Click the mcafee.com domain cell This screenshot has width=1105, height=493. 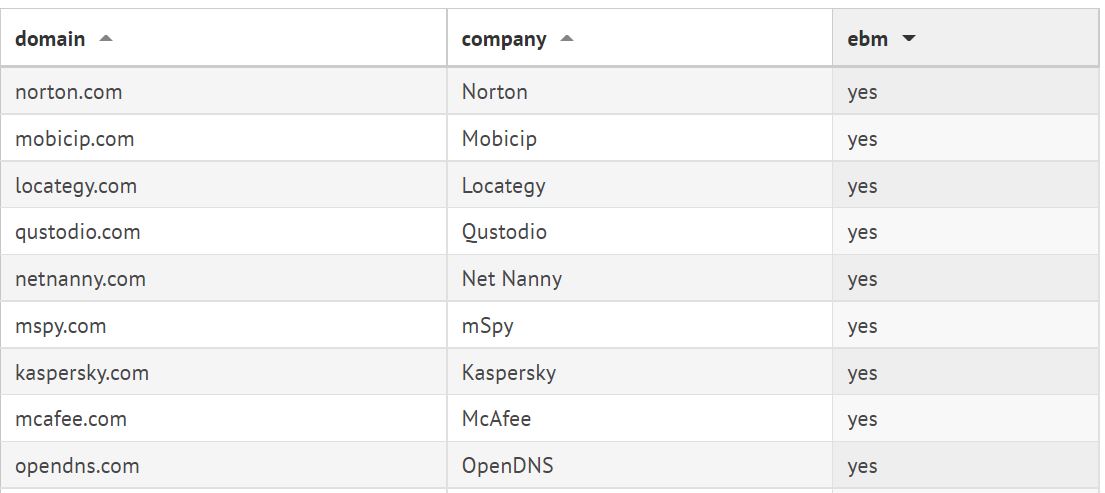coord(71,419)
